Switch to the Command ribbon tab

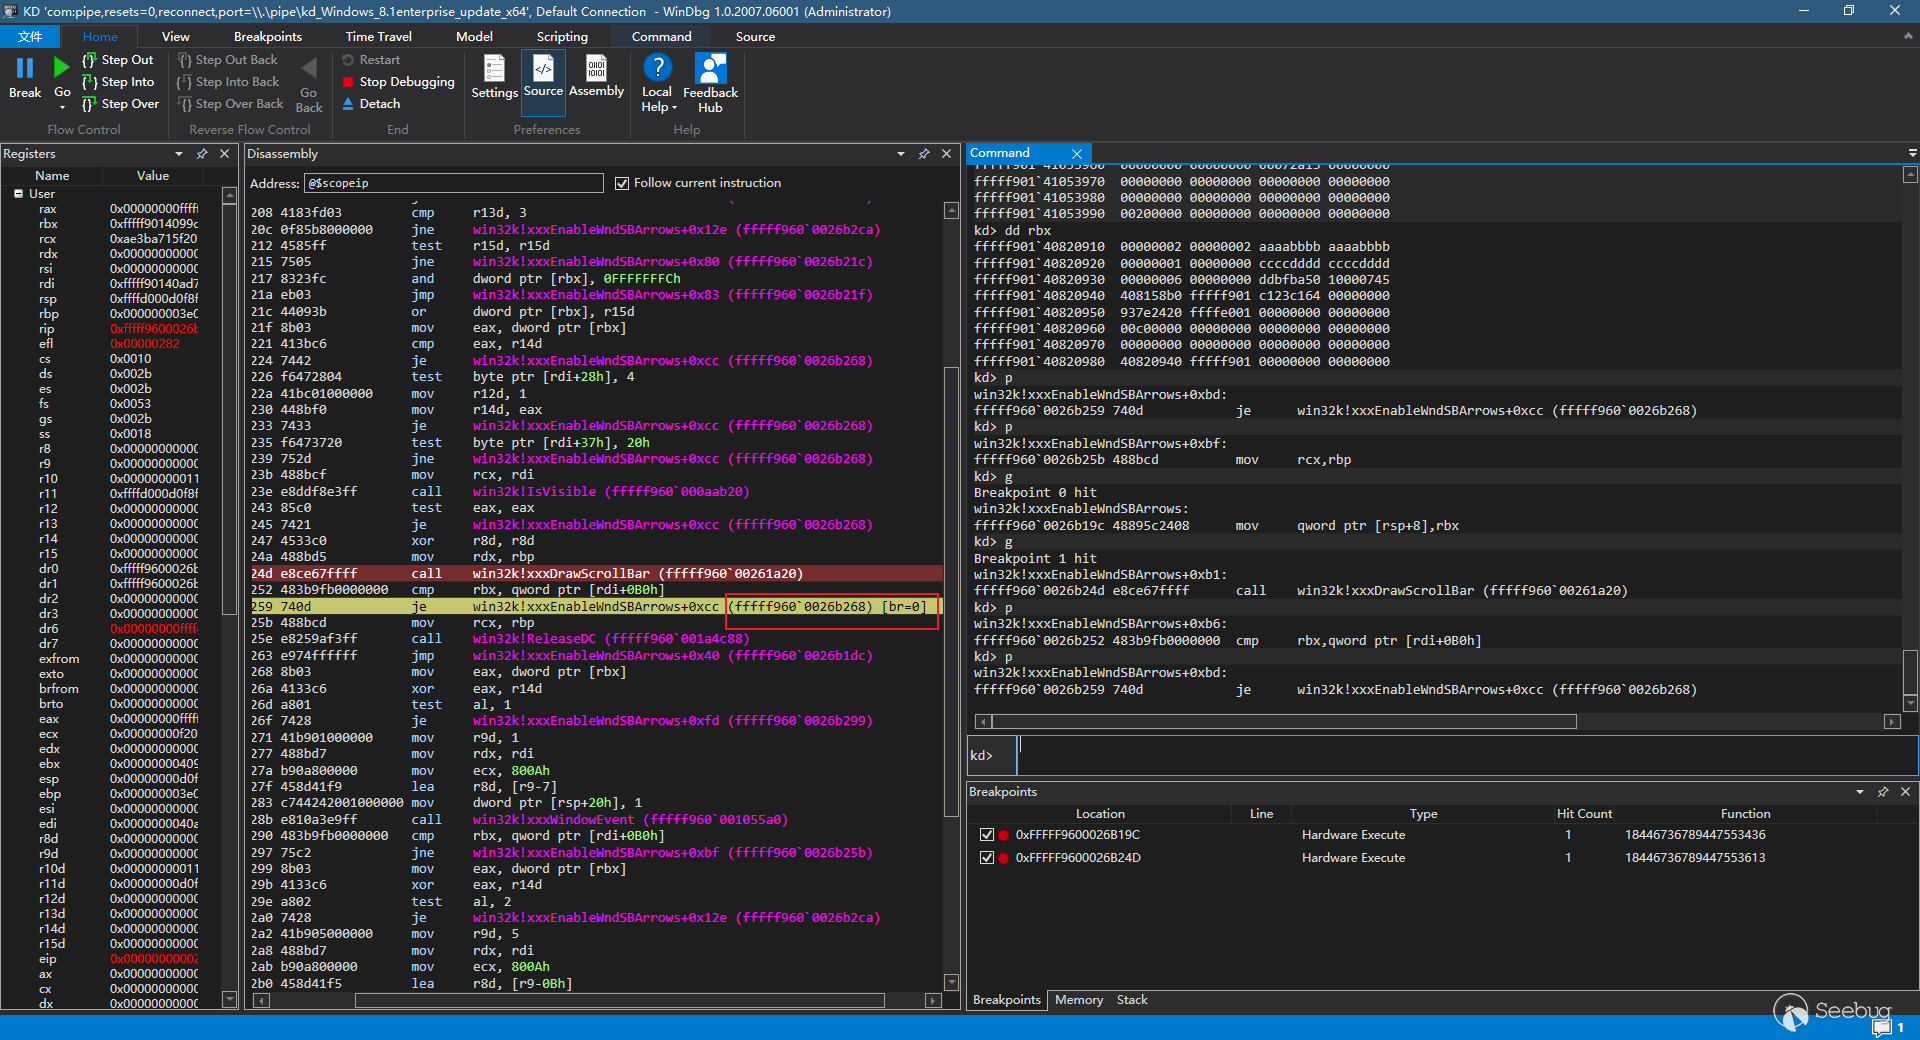click(x=661, y=37)
